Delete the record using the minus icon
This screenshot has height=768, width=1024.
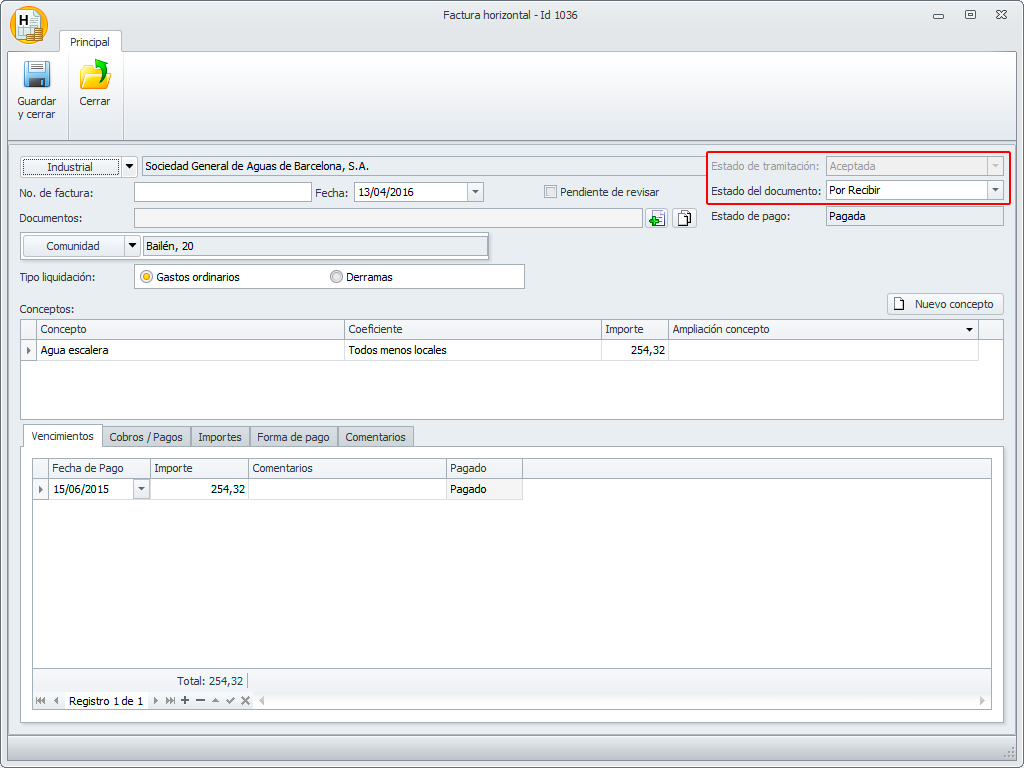(x=200, y=701)
